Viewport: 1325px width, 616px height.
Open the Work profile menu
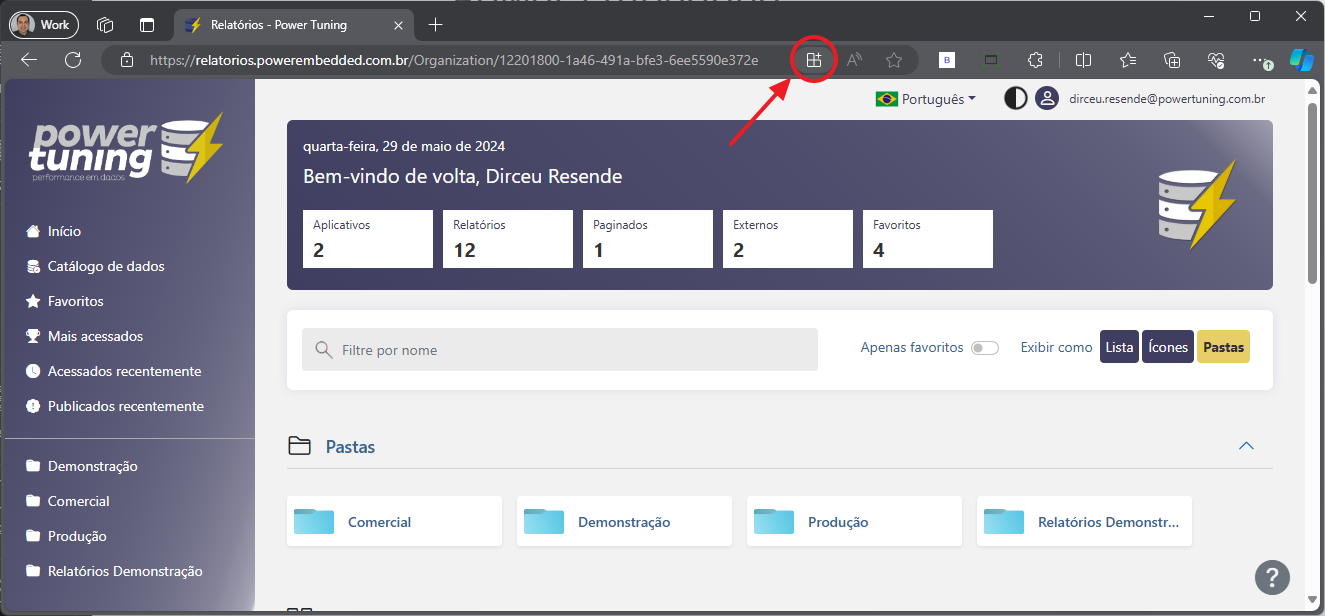[x=44, y=24]
